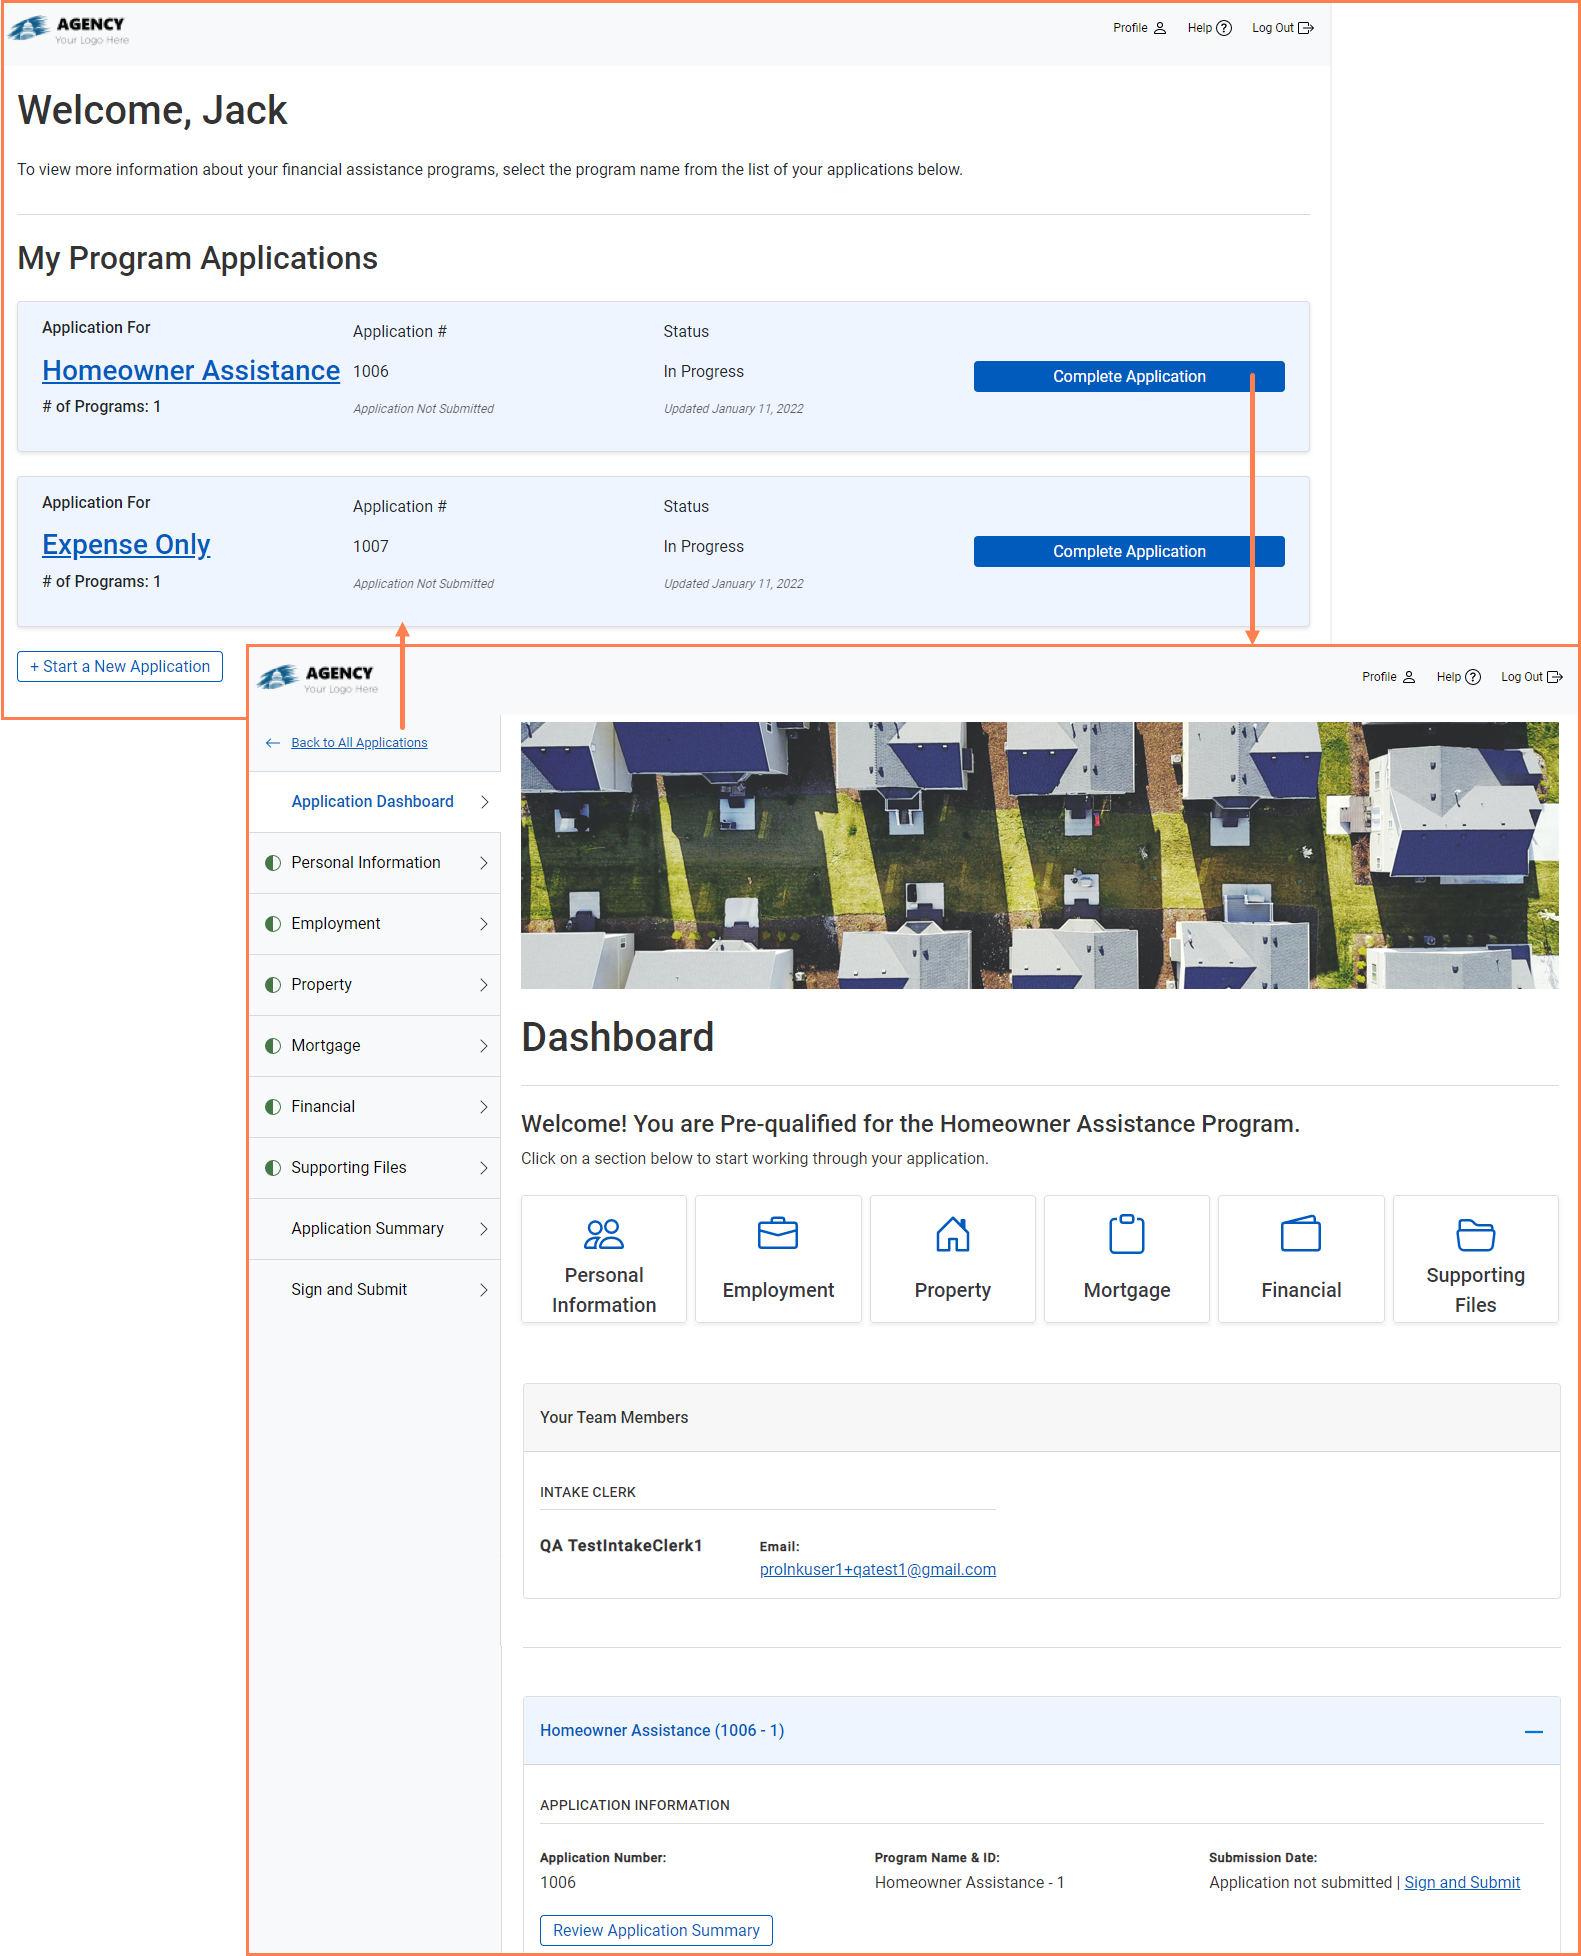Image resolution: width=1581 pixels, height=1956 pixels.
Task: Click the aerial houses banner image
Action: [x=1040, y=855]
